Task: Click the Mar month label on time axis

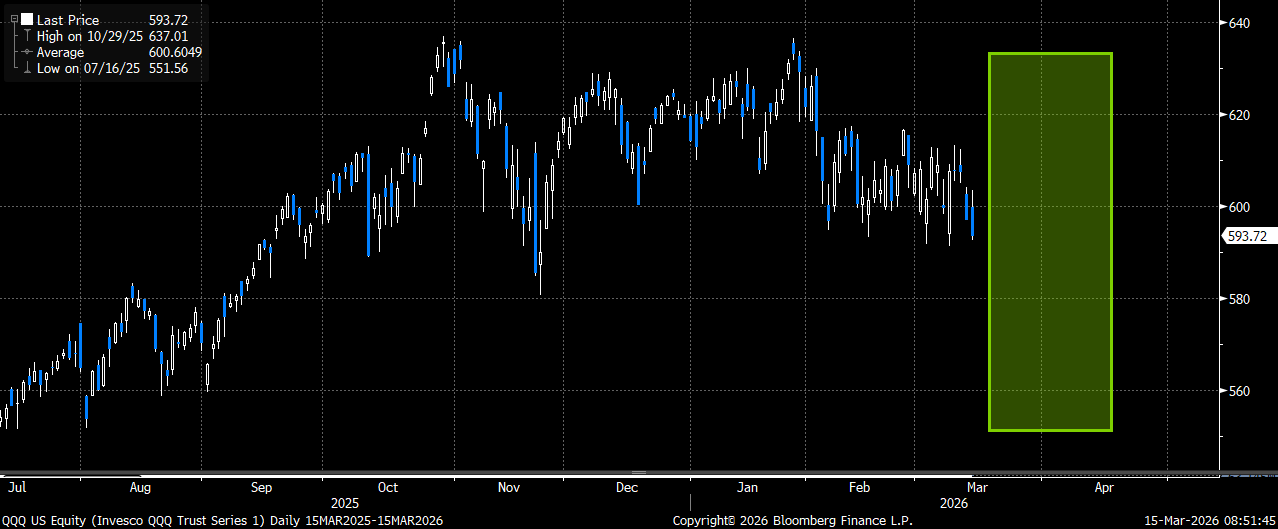Action: (x=978, y=488)
